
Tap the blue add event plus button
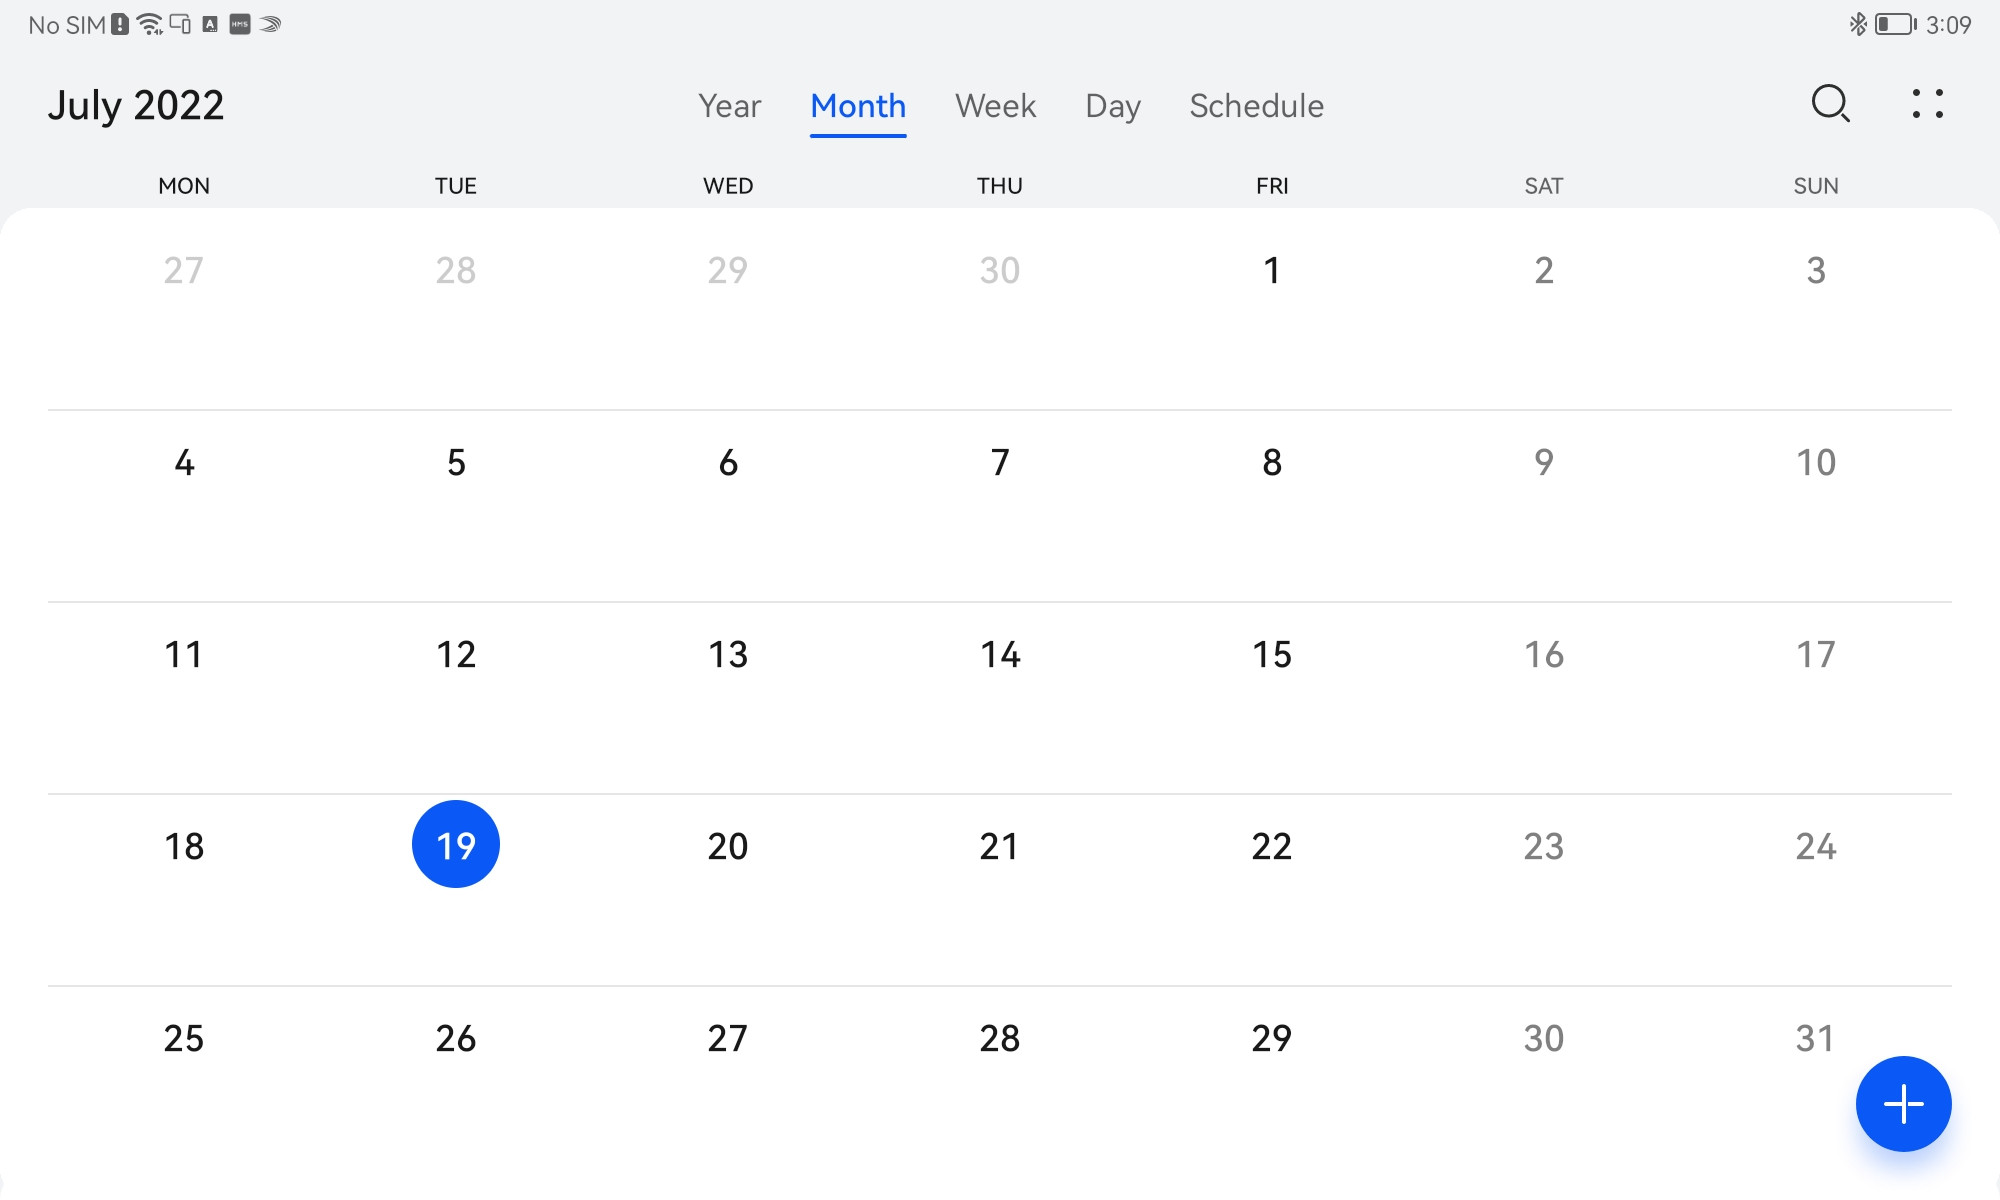click(x=1903, y=1104)
